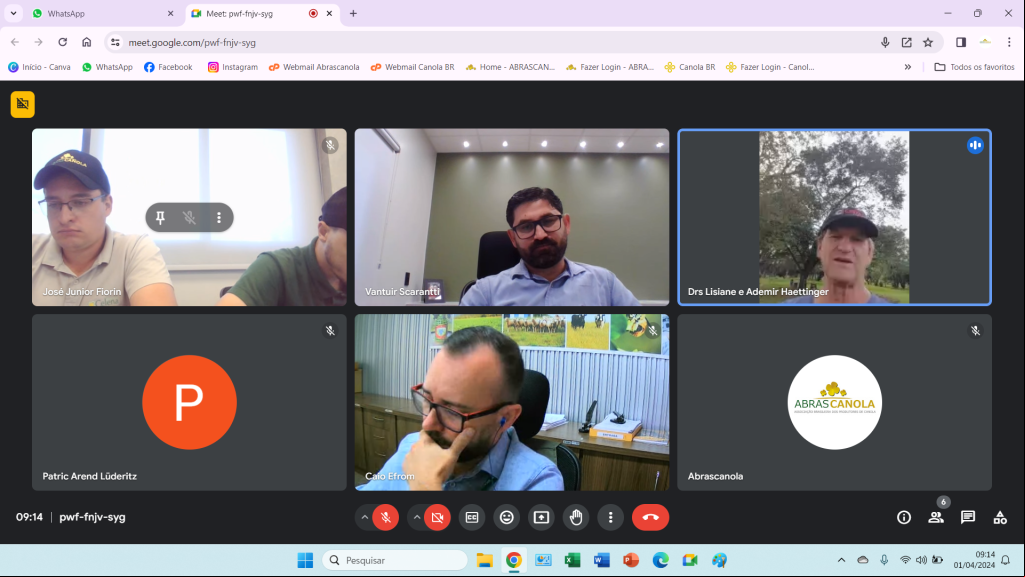Open the Todos os favoritos folder

[x=974, y=67]
